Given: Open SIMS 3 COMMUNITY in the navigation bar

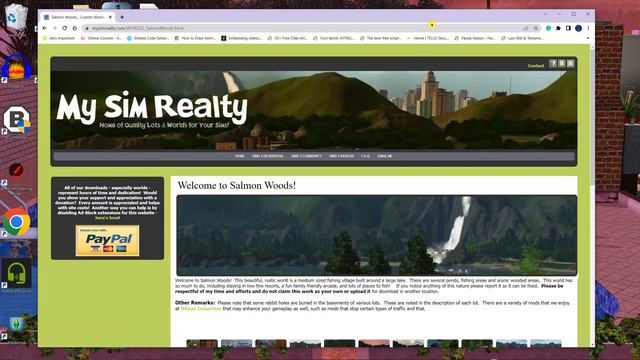Looking at the screenshot, I should [x=306, y=156].
